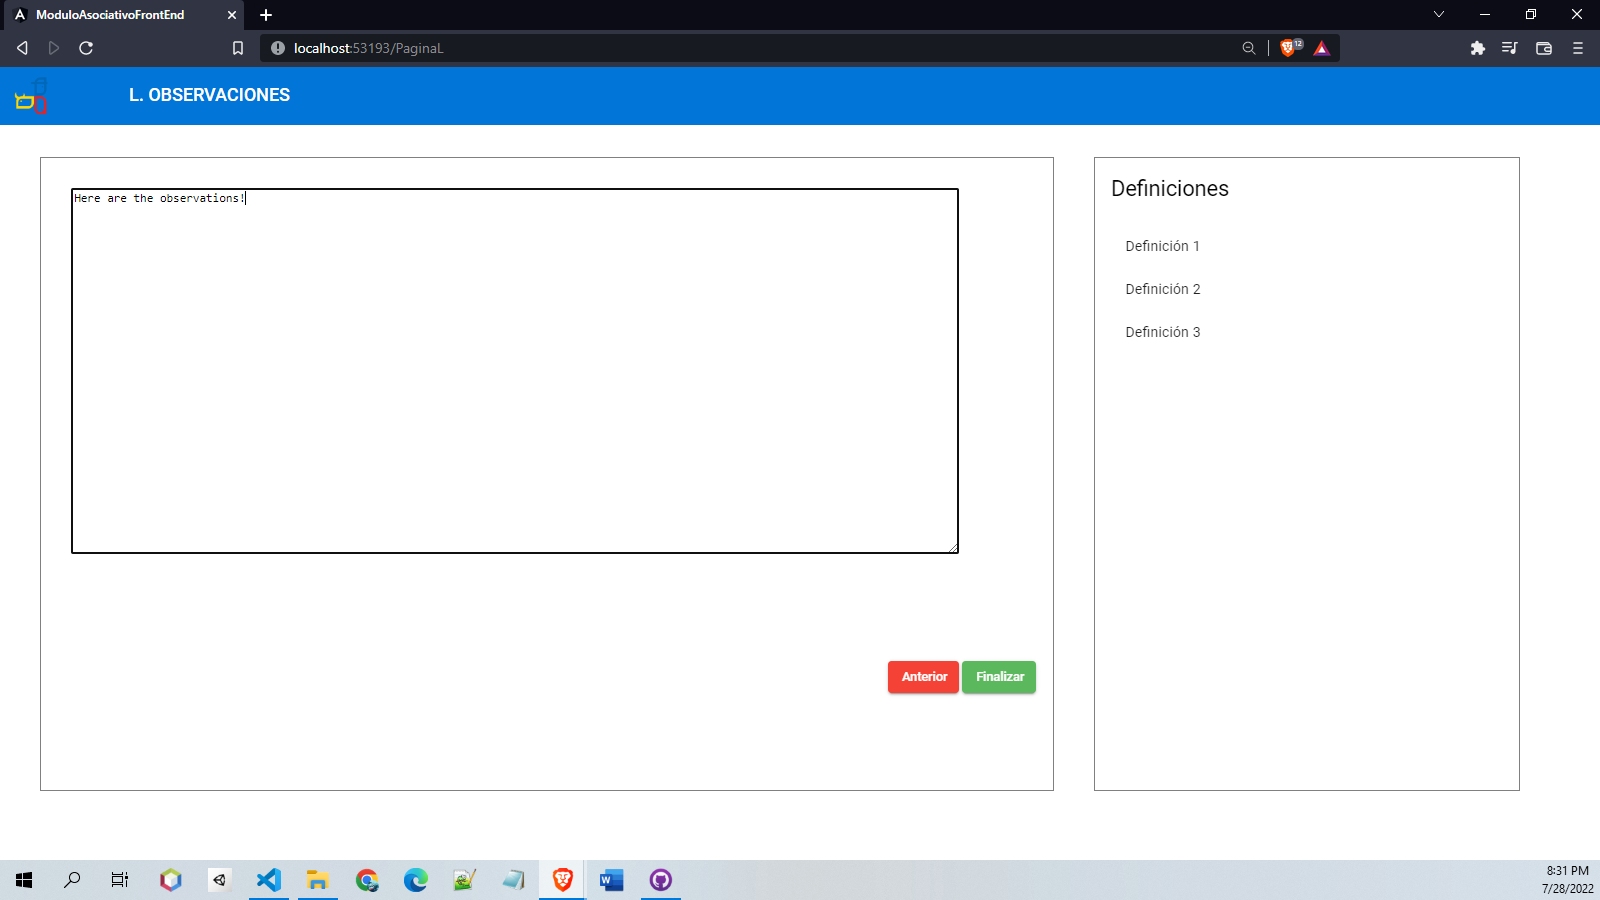
Task: Open Microsoft Word from taskbar
Action: point(612,880)
